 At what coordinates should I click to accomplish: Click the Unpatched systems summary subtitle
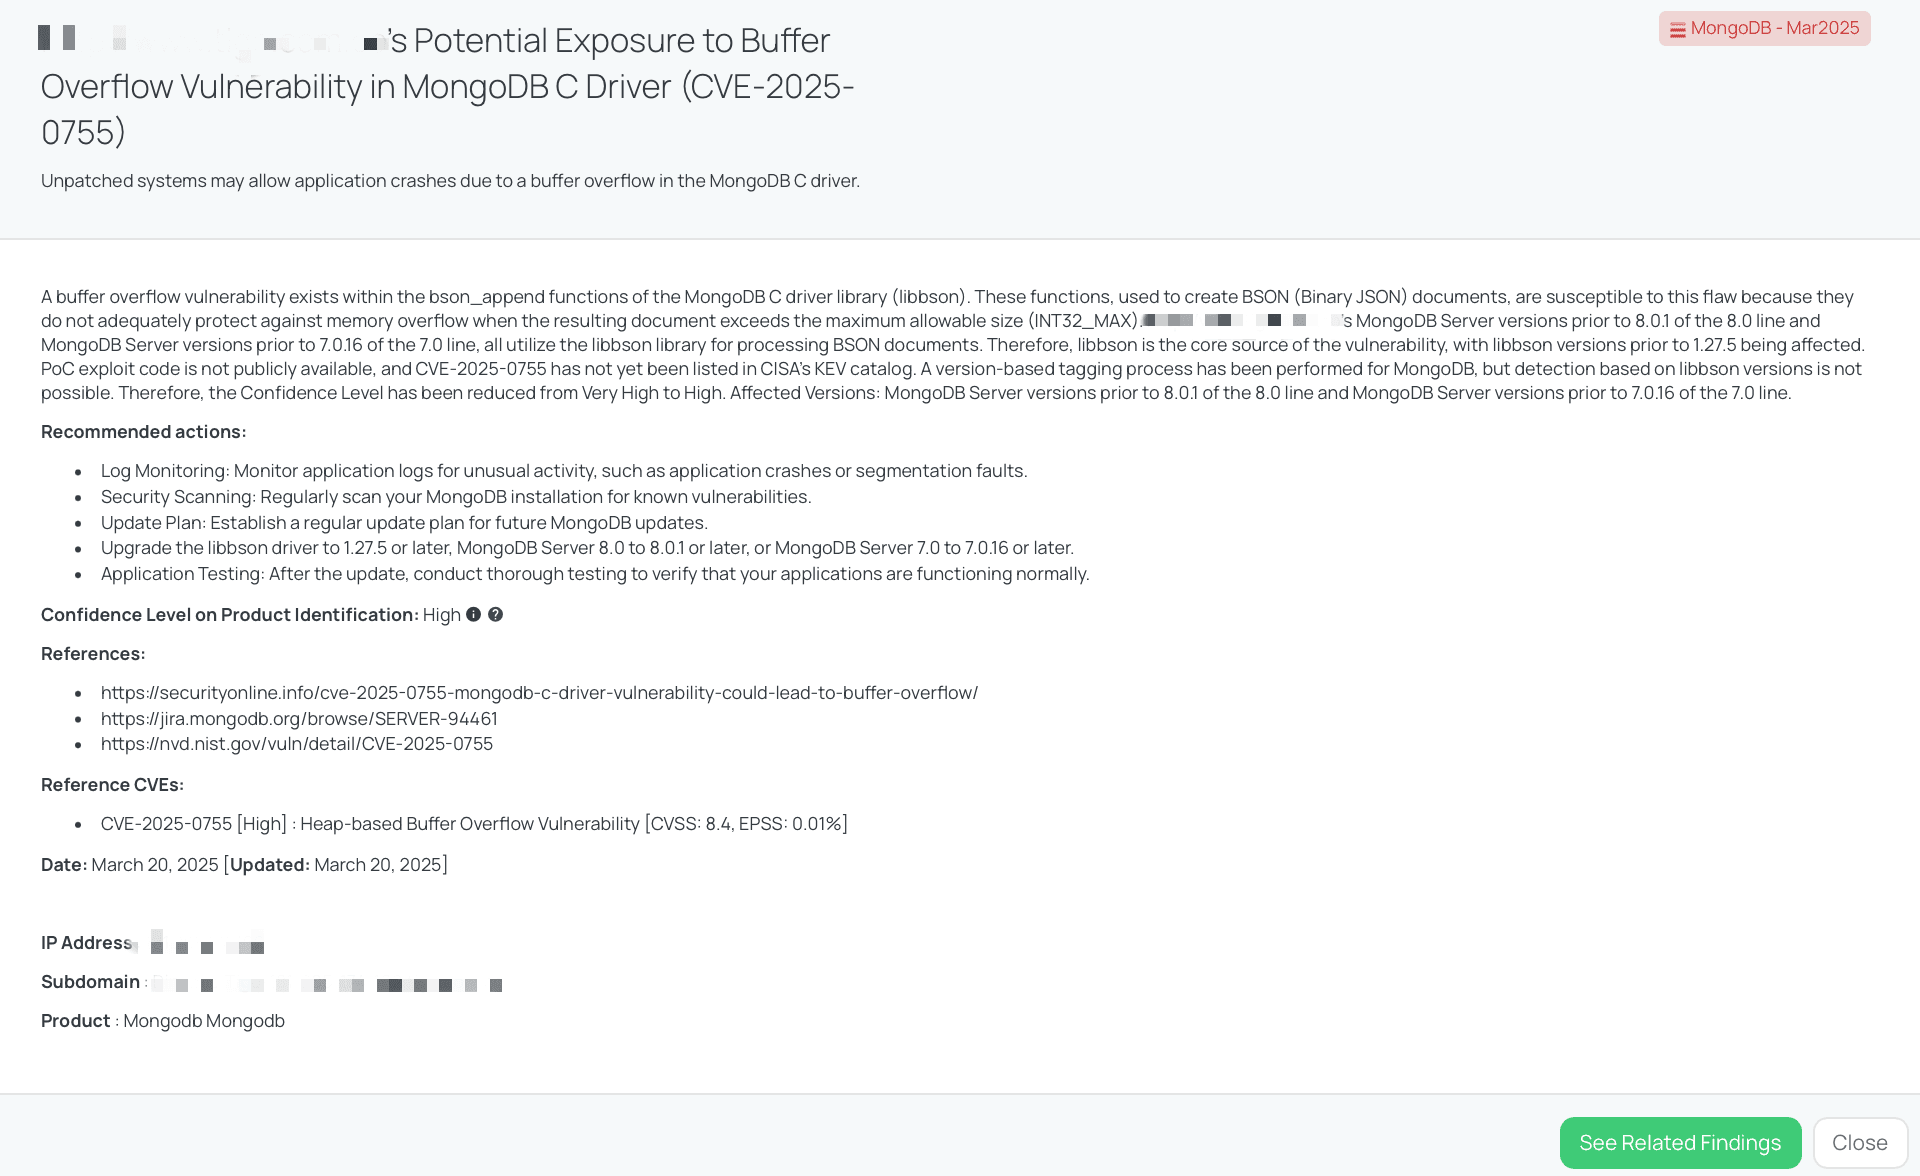pyautogui.click(x=450, y=181)
